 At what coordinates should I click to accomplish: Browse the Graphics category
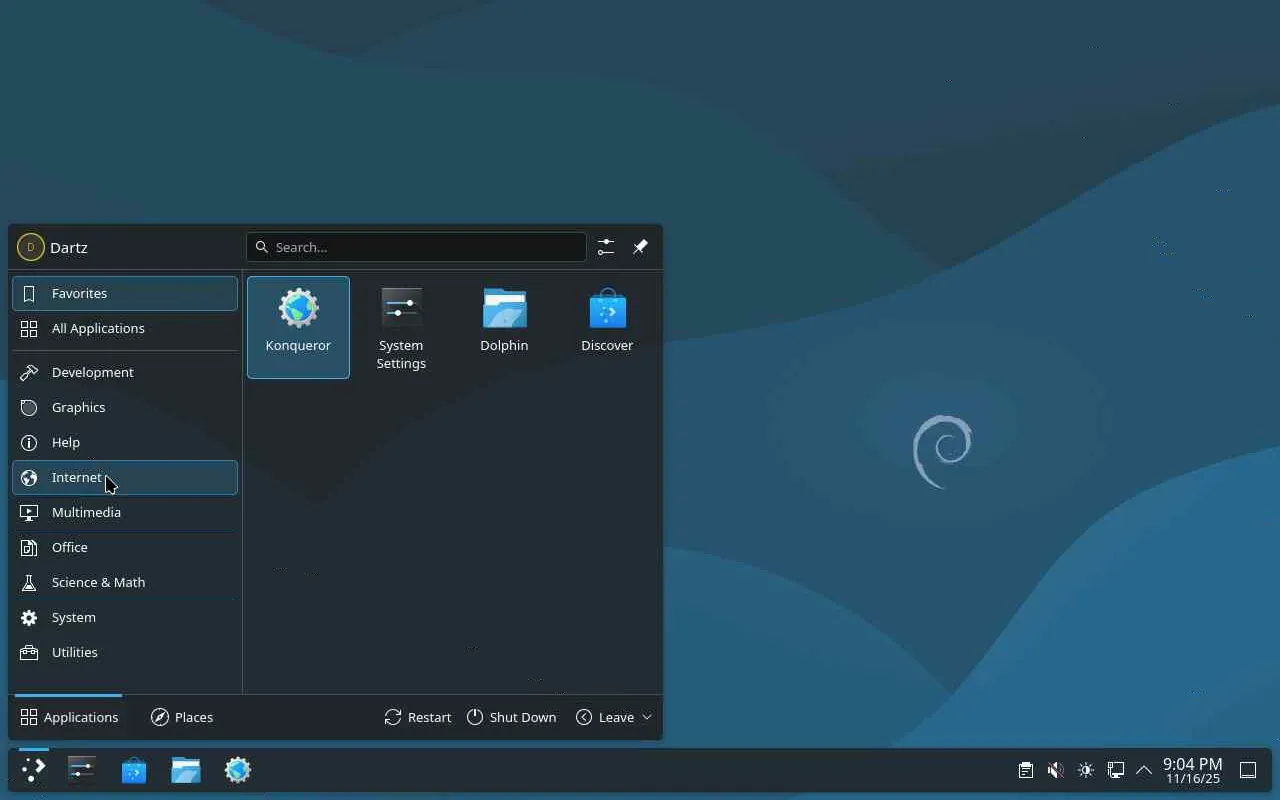click(125, 407)
